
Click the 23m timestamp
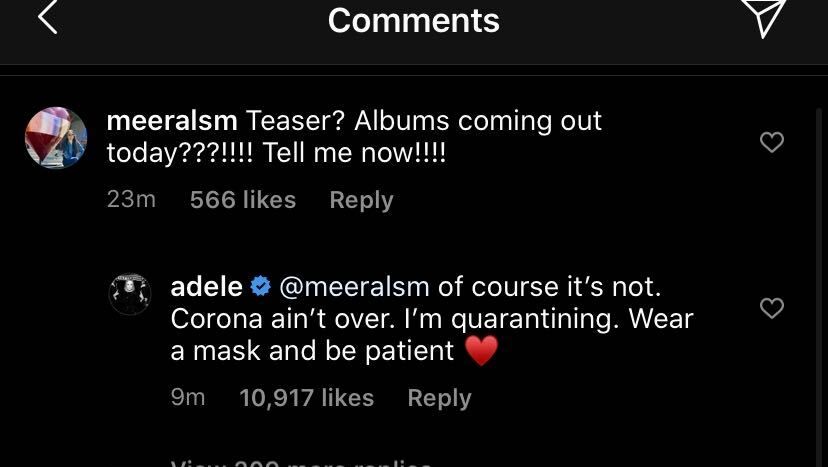[131, 200]
